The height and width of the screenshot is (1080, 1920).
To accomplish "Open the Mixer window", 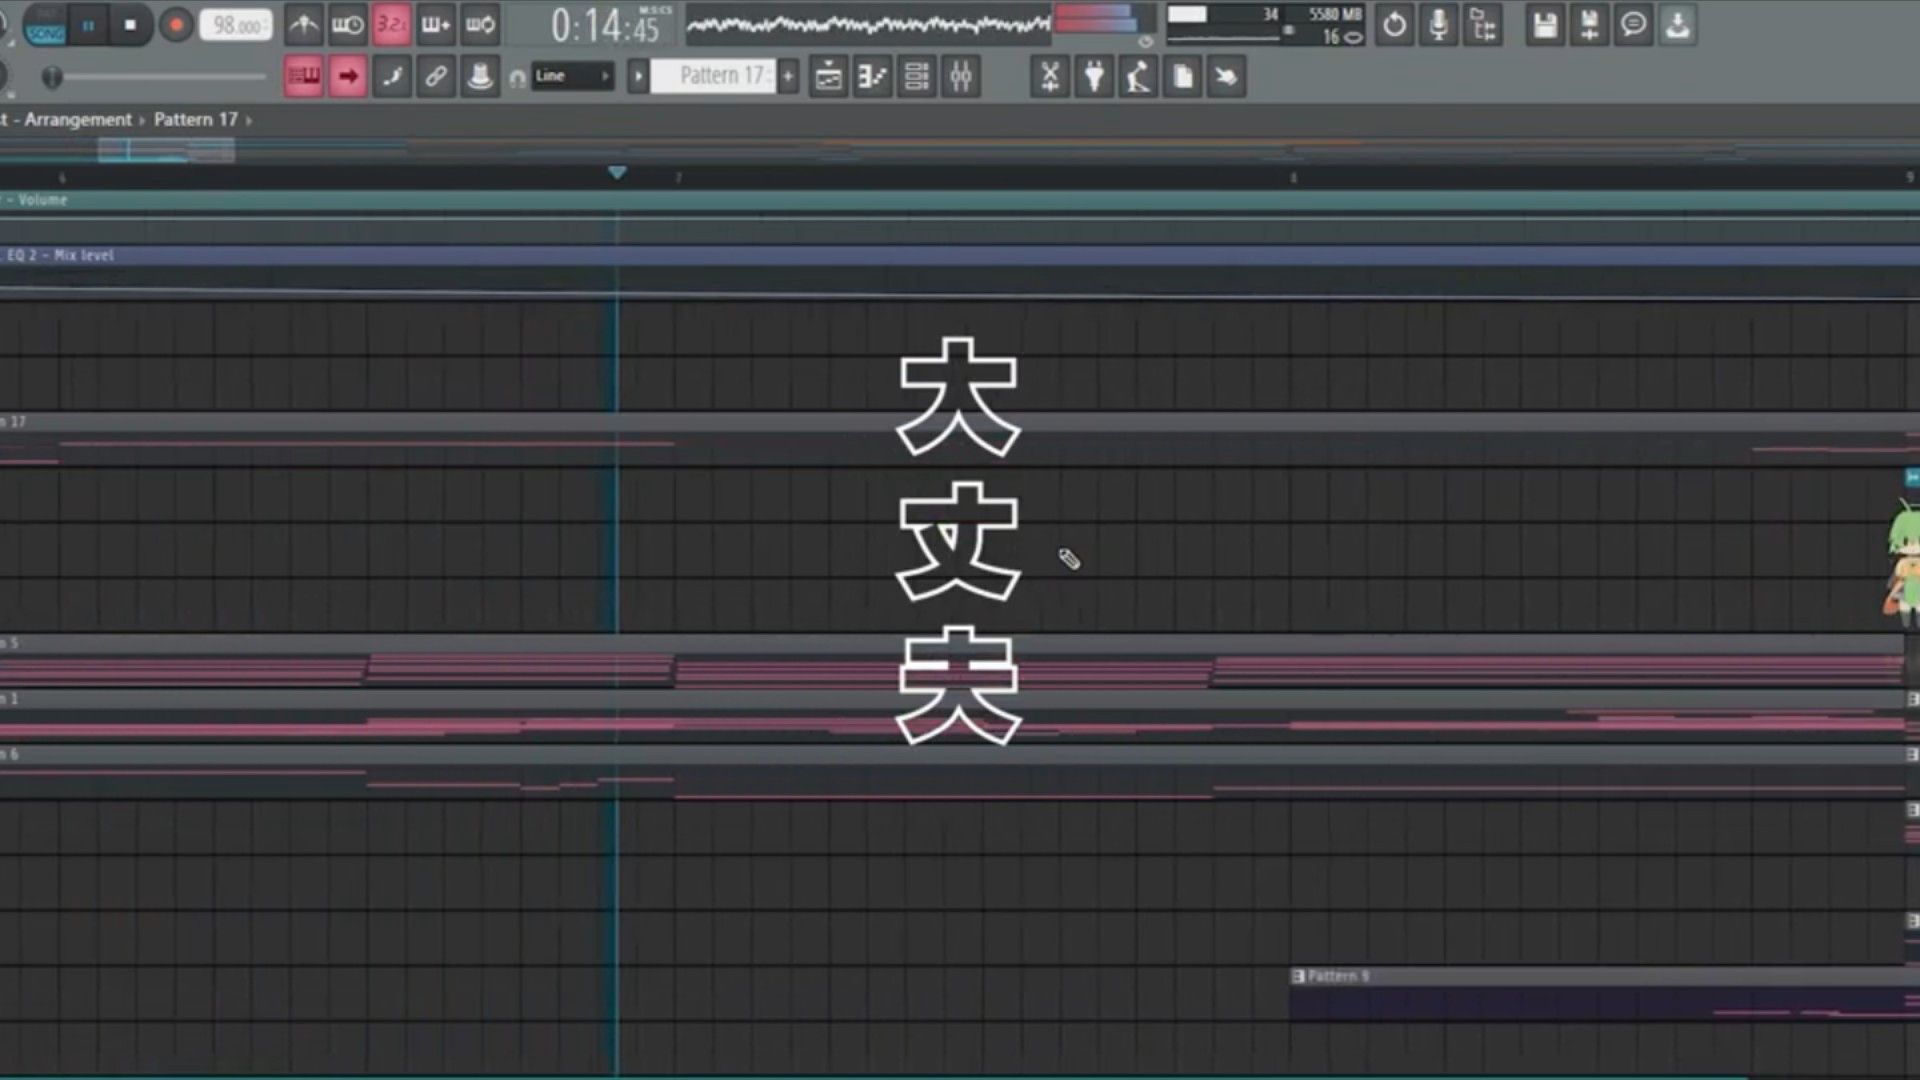I will click(960, 76).
